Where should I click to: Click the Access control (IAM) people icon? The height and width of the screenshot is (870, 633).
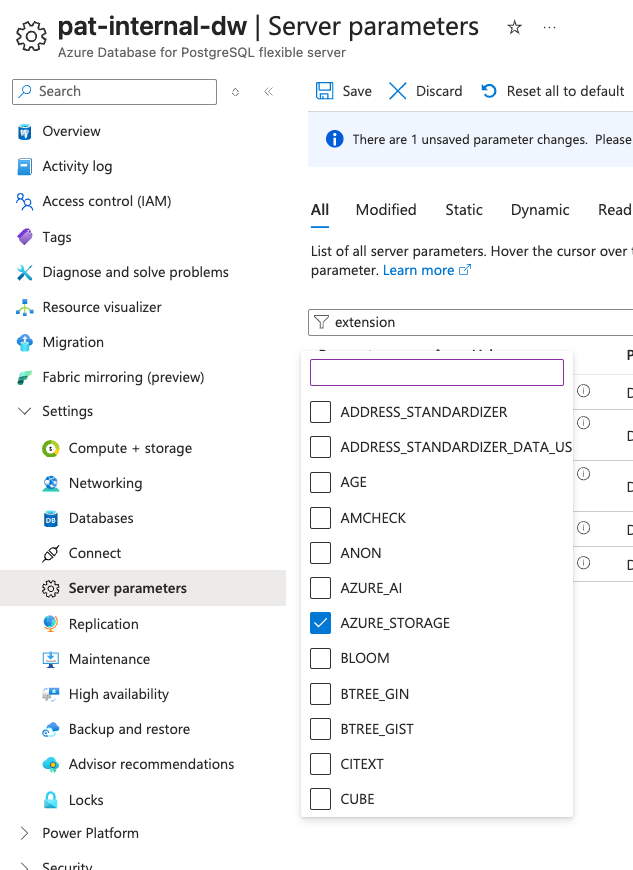pyautogui.click(x=24, y=201)
